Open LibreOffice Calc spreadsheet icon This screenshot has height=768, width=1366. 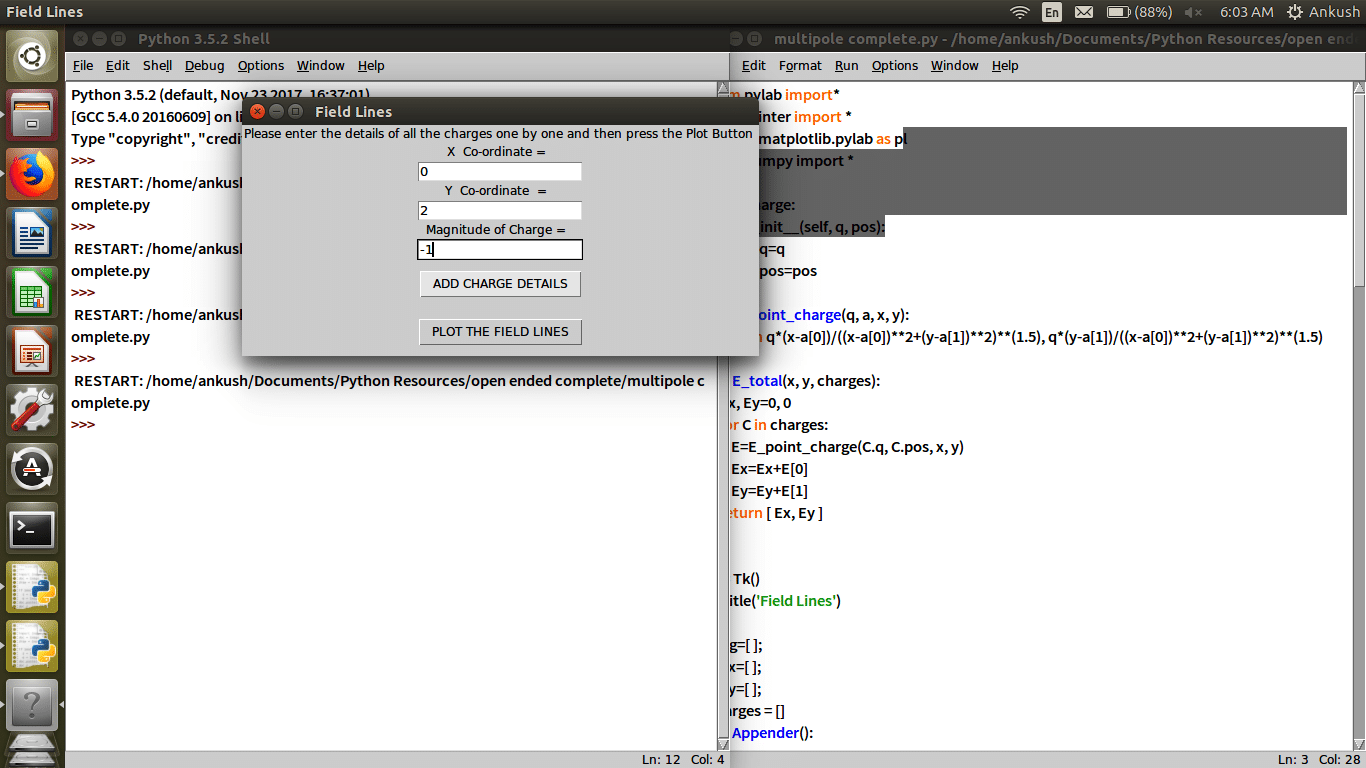[32, 295]
